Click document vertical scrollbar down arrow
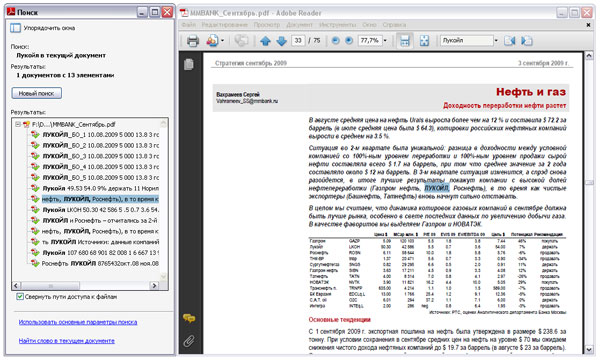This screenshot has height=360, width=600. coord(589,349)
